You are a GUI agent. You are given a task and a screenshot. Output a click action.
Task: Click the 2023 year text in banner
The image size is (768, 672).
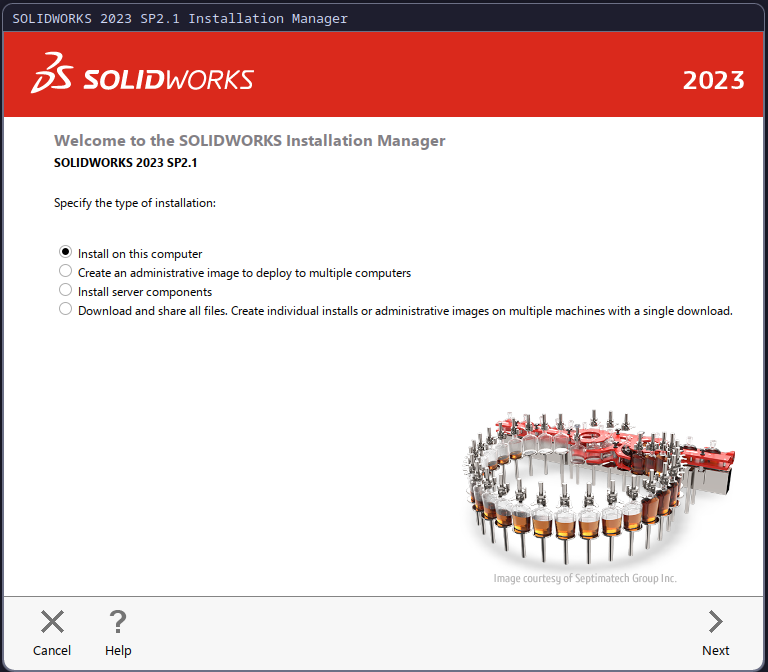coord(714,80)
